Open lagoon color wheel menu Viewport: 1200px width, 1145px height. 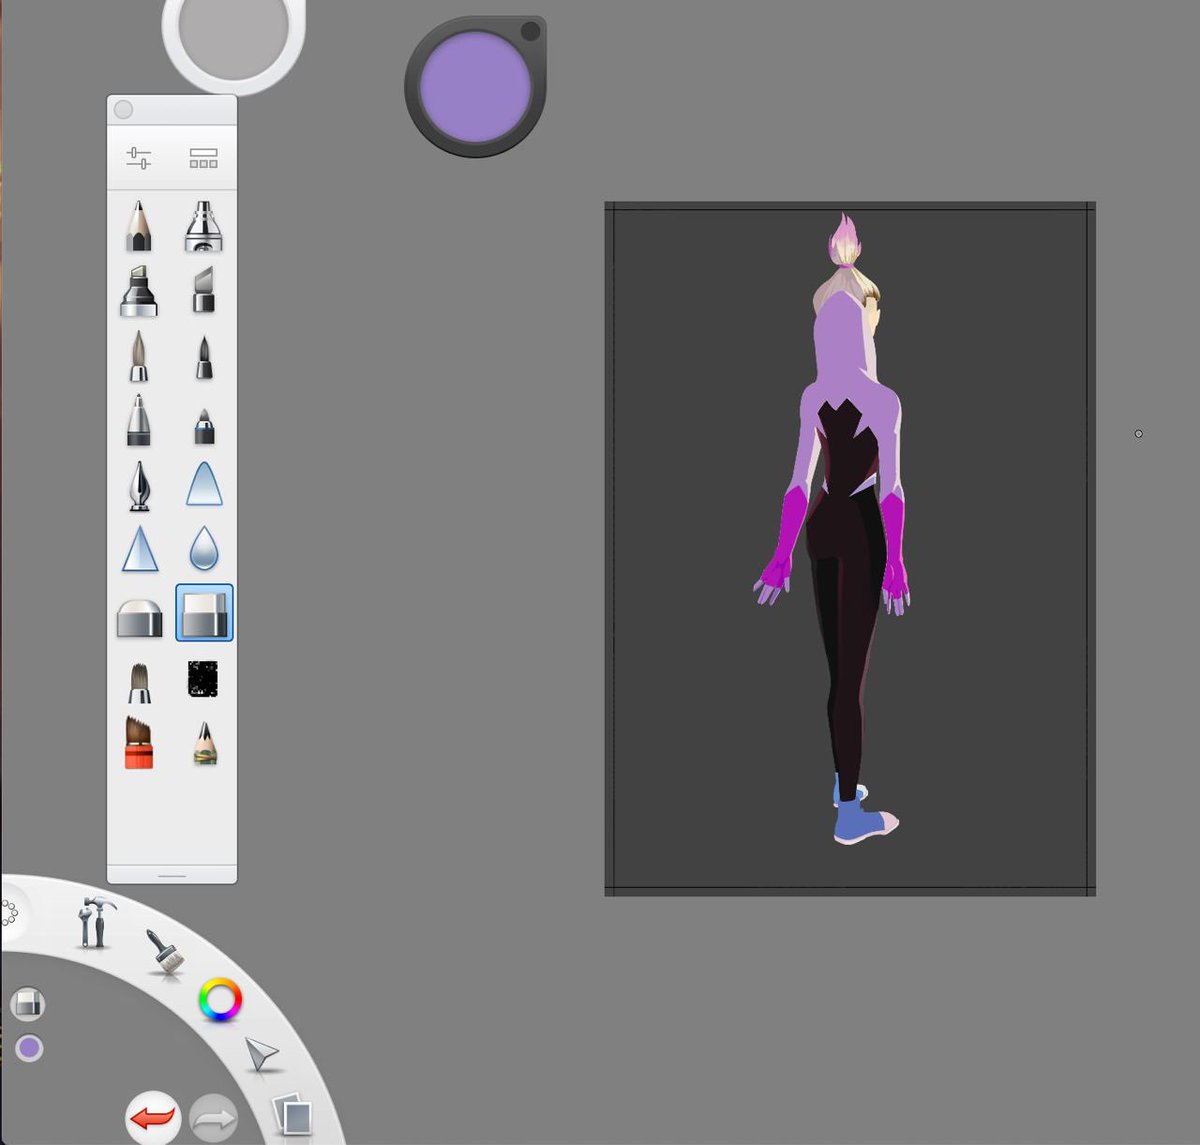[x=220, y=1000]
